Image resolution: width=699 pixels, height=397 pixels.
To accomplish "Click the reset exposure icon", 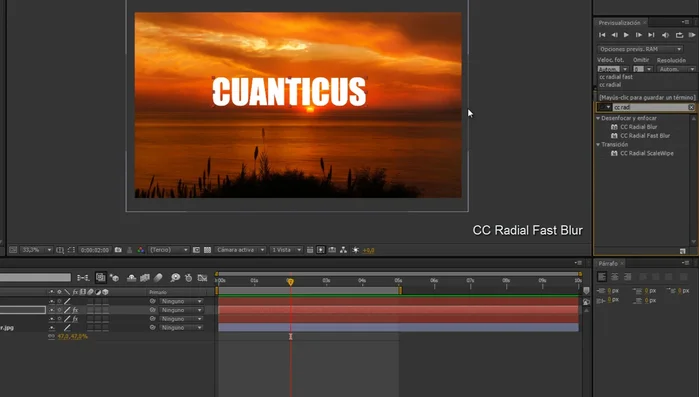I will tap(355, 250).
